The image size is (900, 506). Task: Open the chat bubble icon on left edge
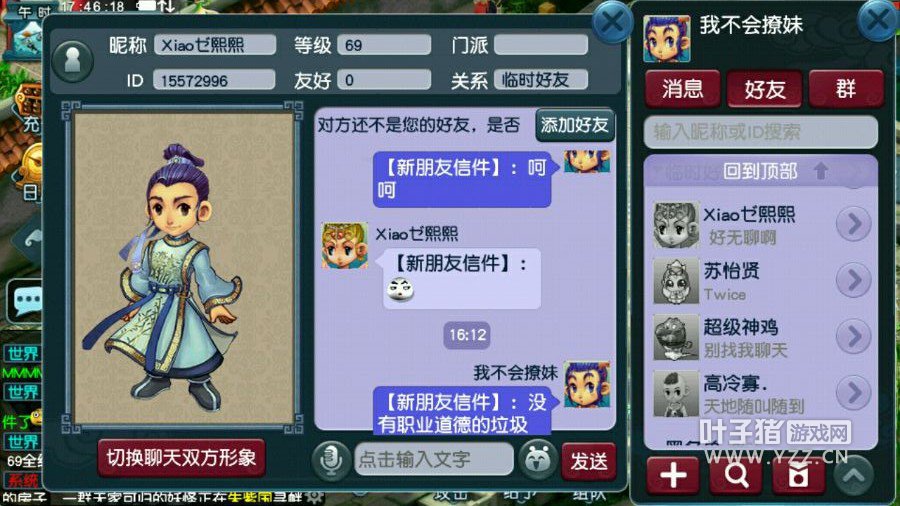click(25, 301)
